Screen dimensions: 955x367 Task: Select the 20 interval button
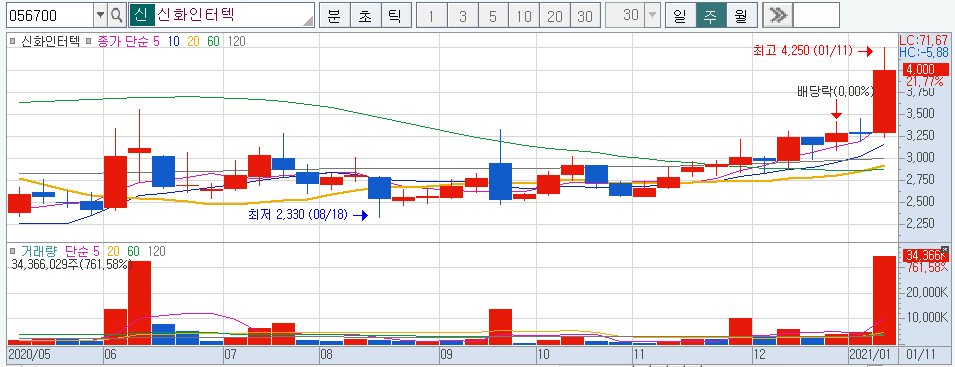point(554,16)
